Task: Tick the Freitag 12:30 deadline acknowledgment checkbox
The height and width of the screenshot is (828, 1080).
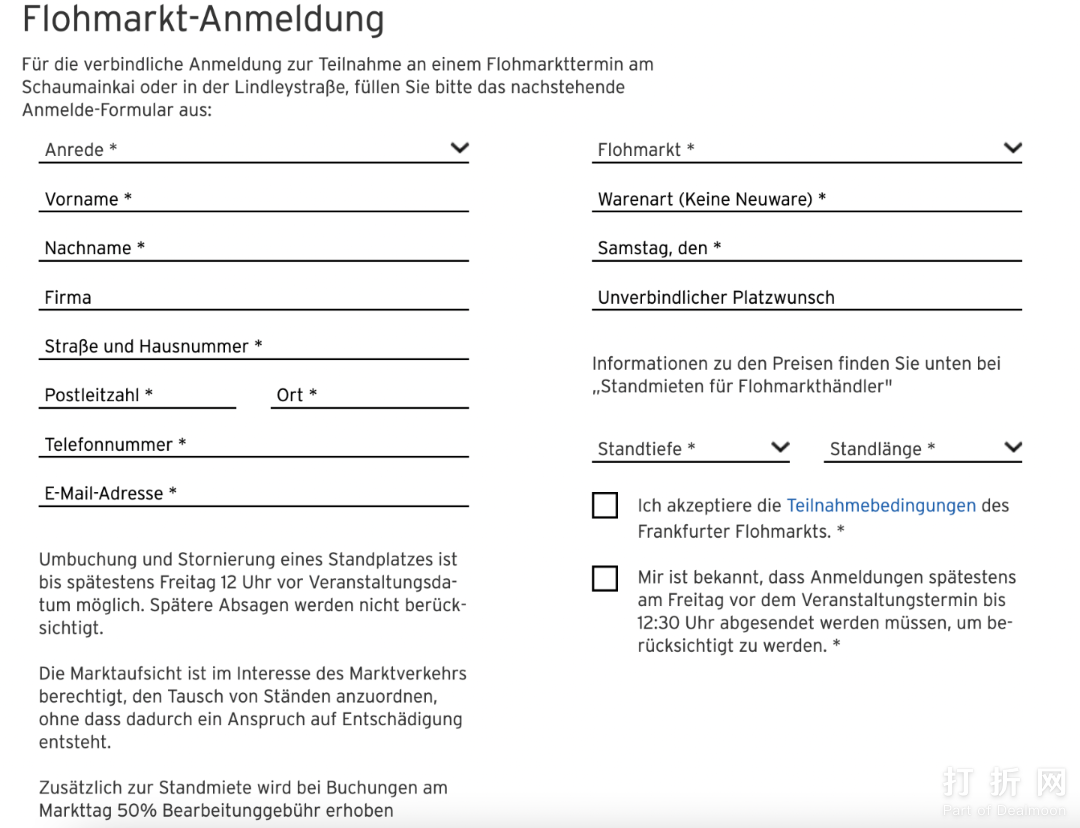Action: point(605,578)
